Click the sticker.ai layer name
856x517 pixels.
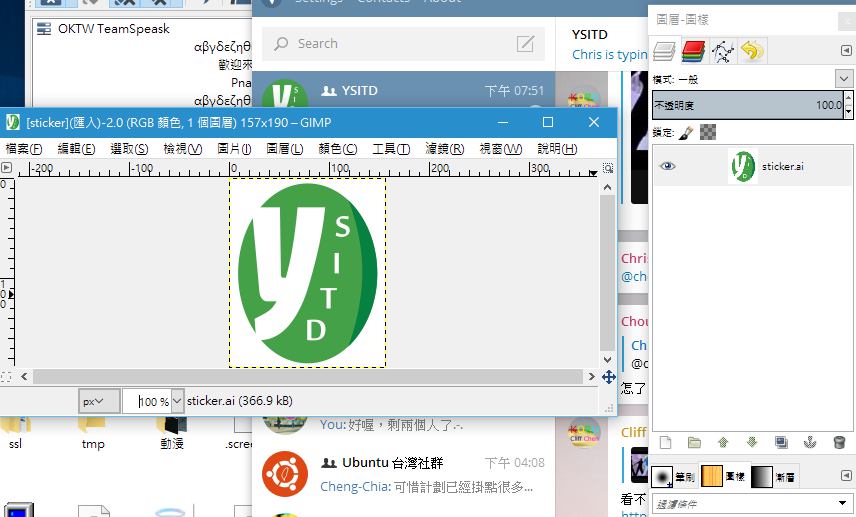[782, 167]
